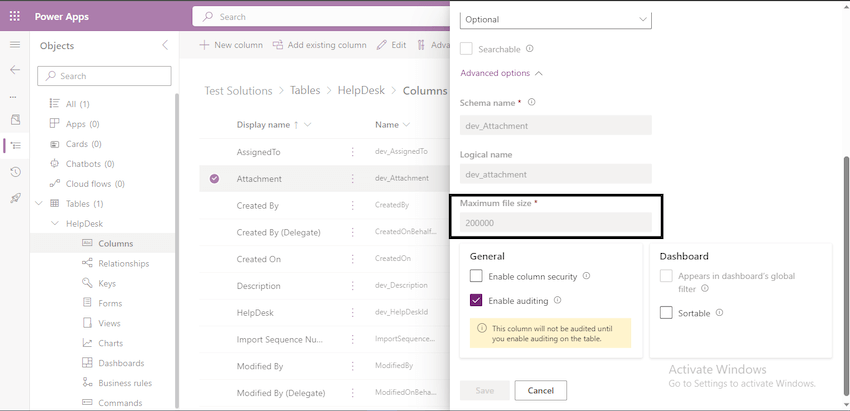
Task: Open the Optional requirement dropdown
Action: [x=555, y=19]
